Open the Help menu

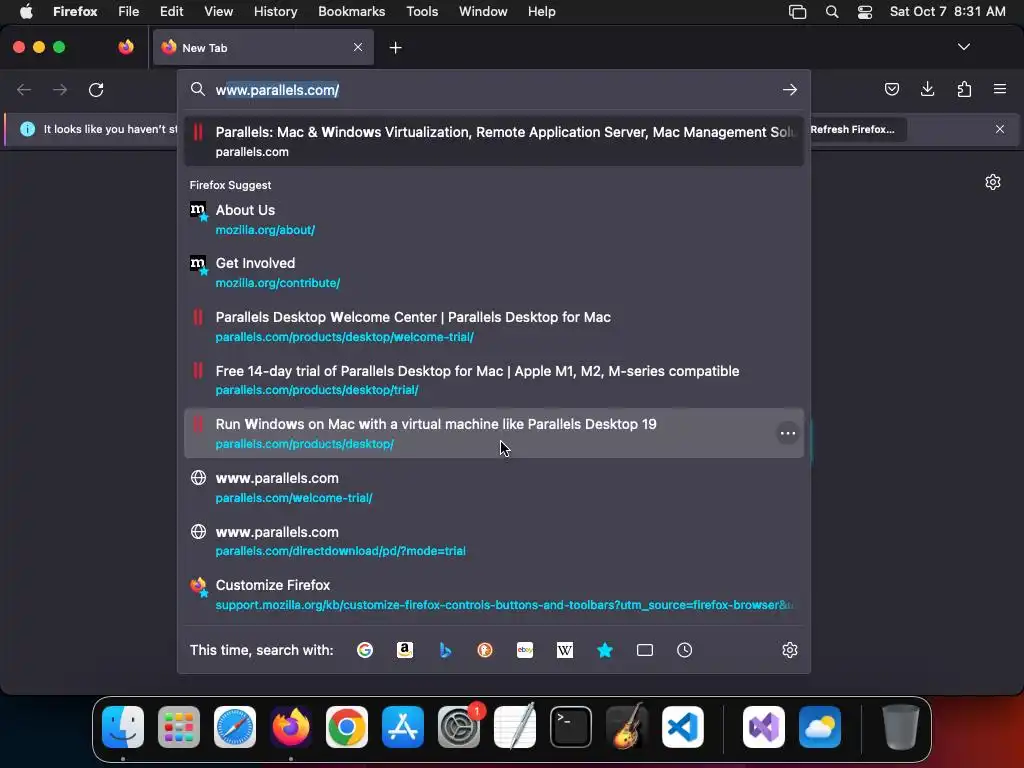541,12
